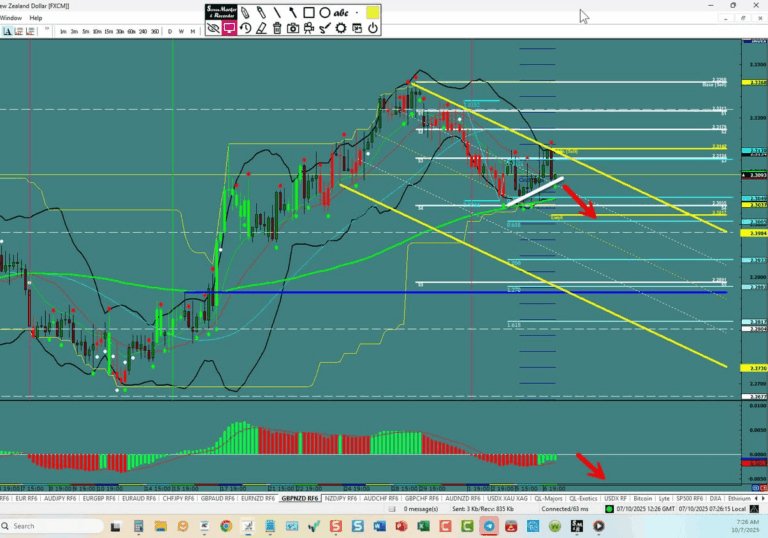Open ScreenMarker settings gear
Viewport: 768px width, 538px height.
click(x=341, y=28)
